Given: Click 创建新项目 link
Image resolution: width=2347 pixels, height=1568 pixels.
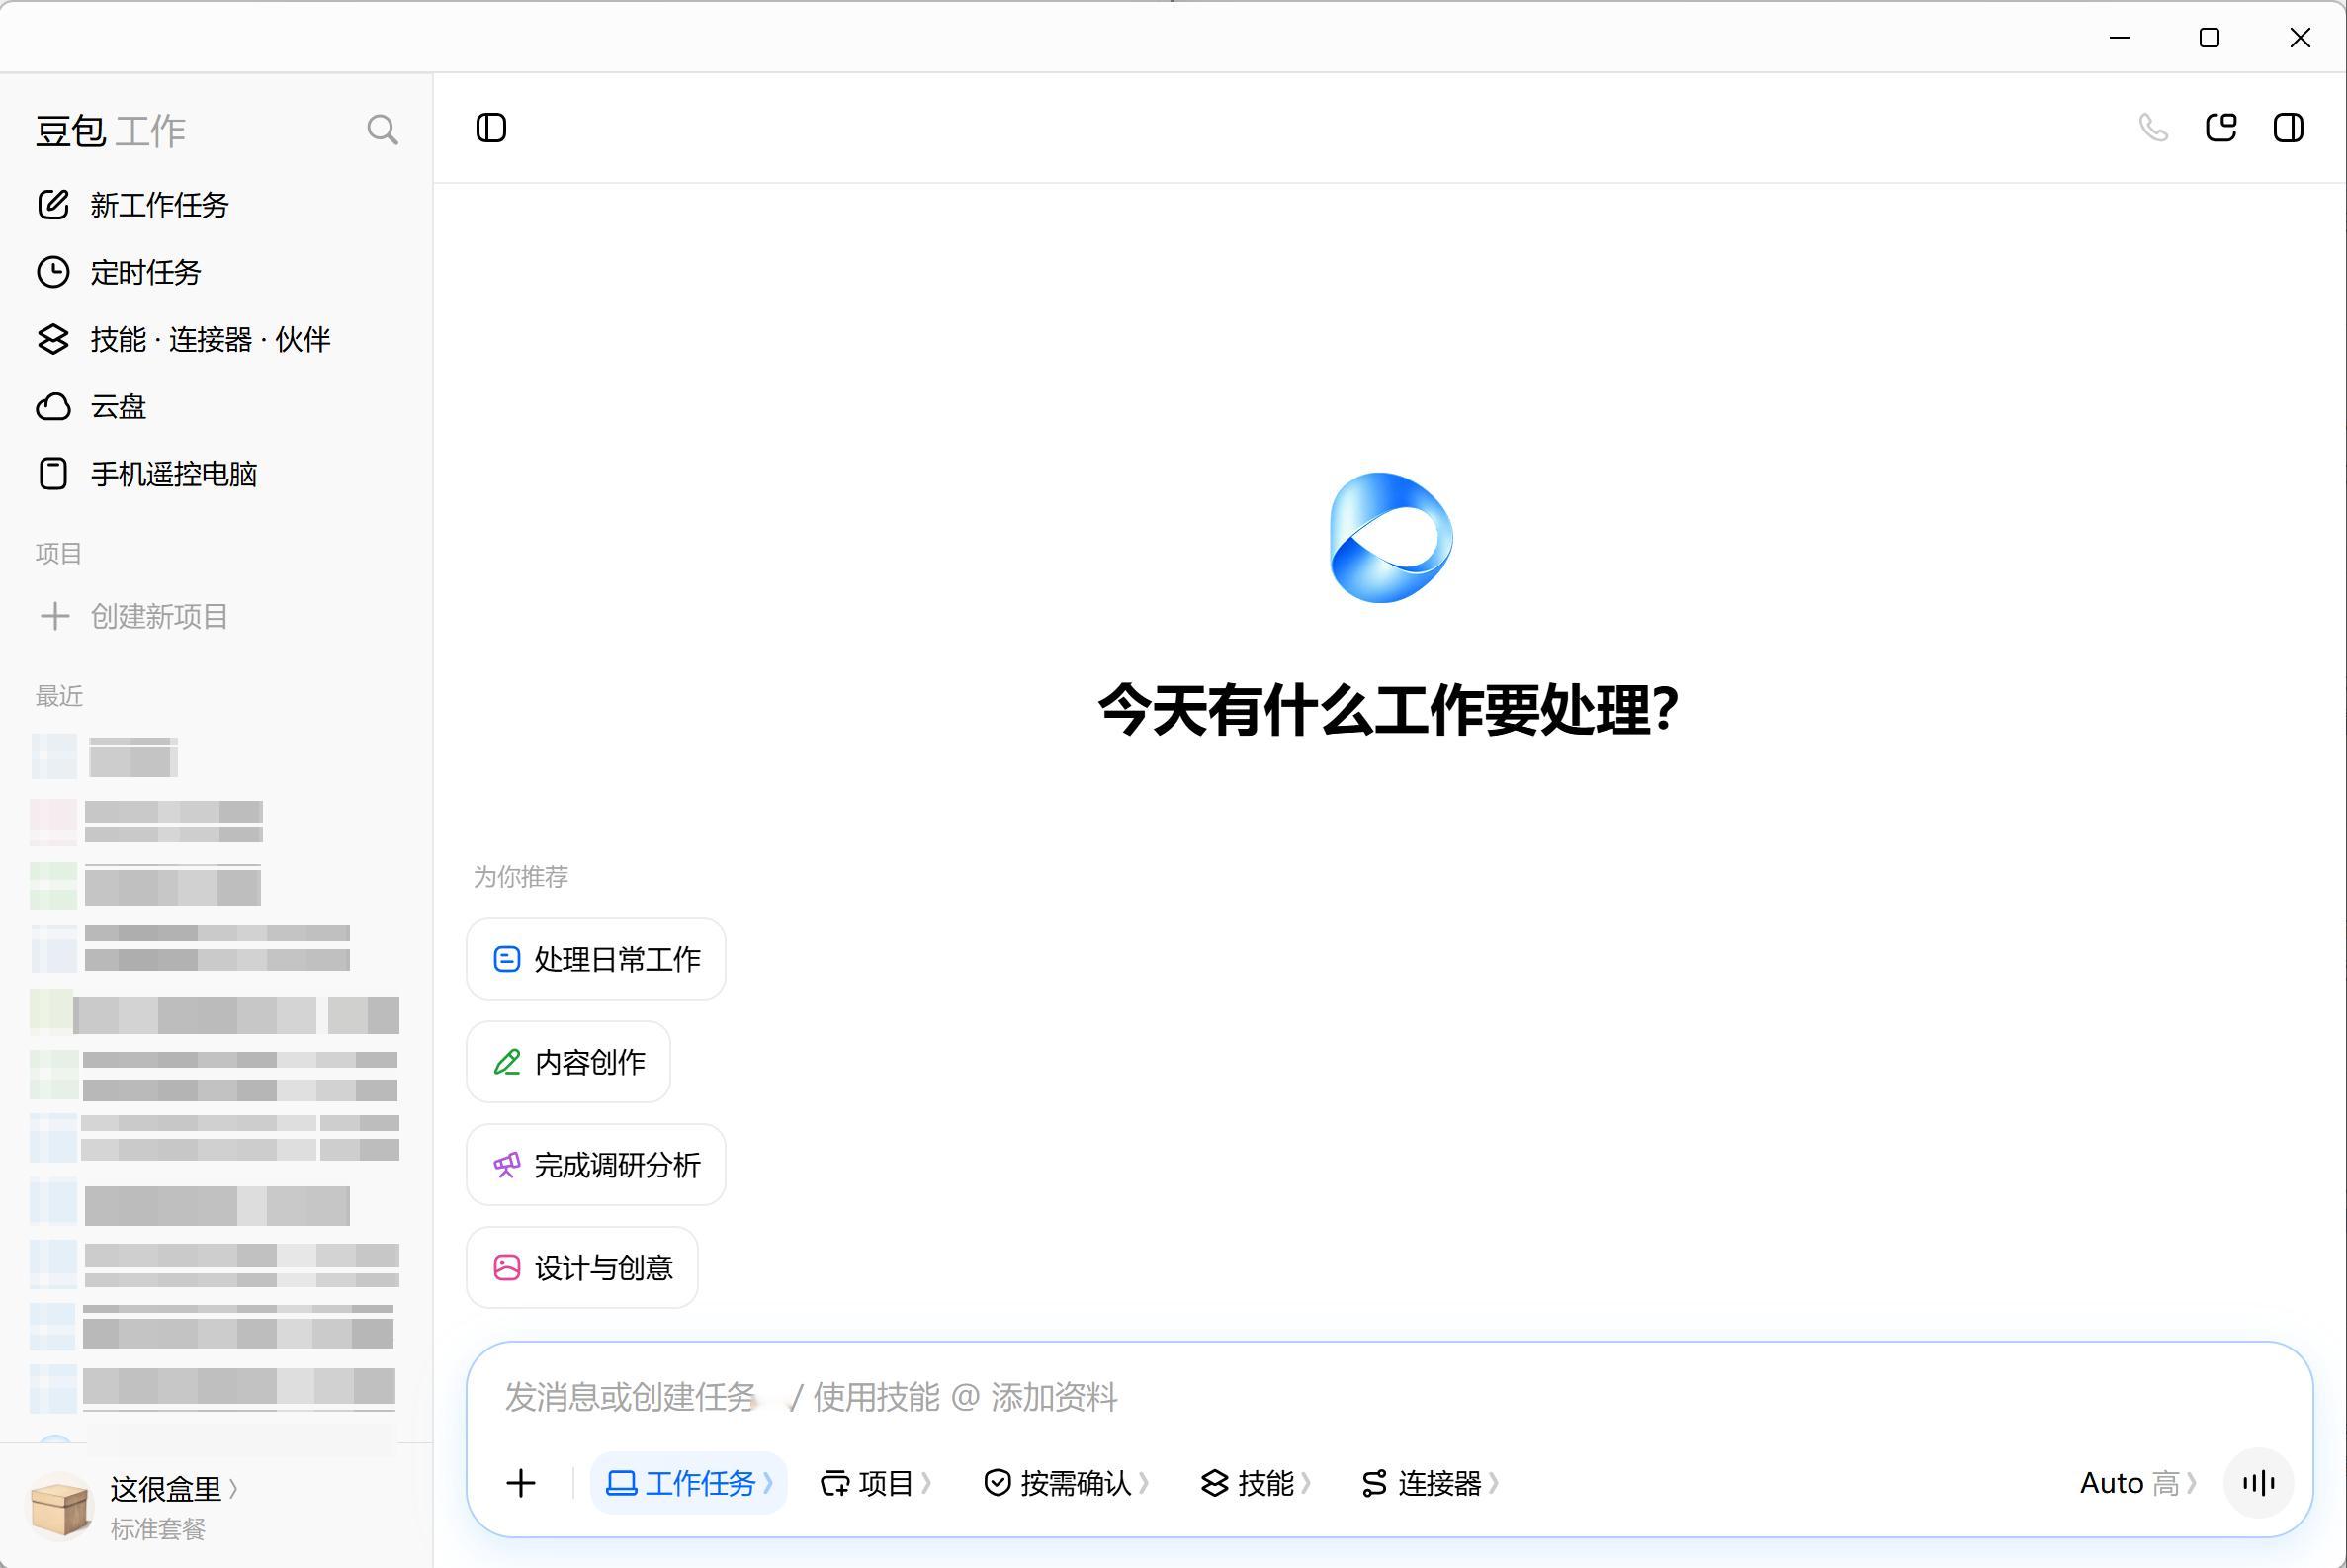Looking at the screenshot, I should tap(160, 616).
